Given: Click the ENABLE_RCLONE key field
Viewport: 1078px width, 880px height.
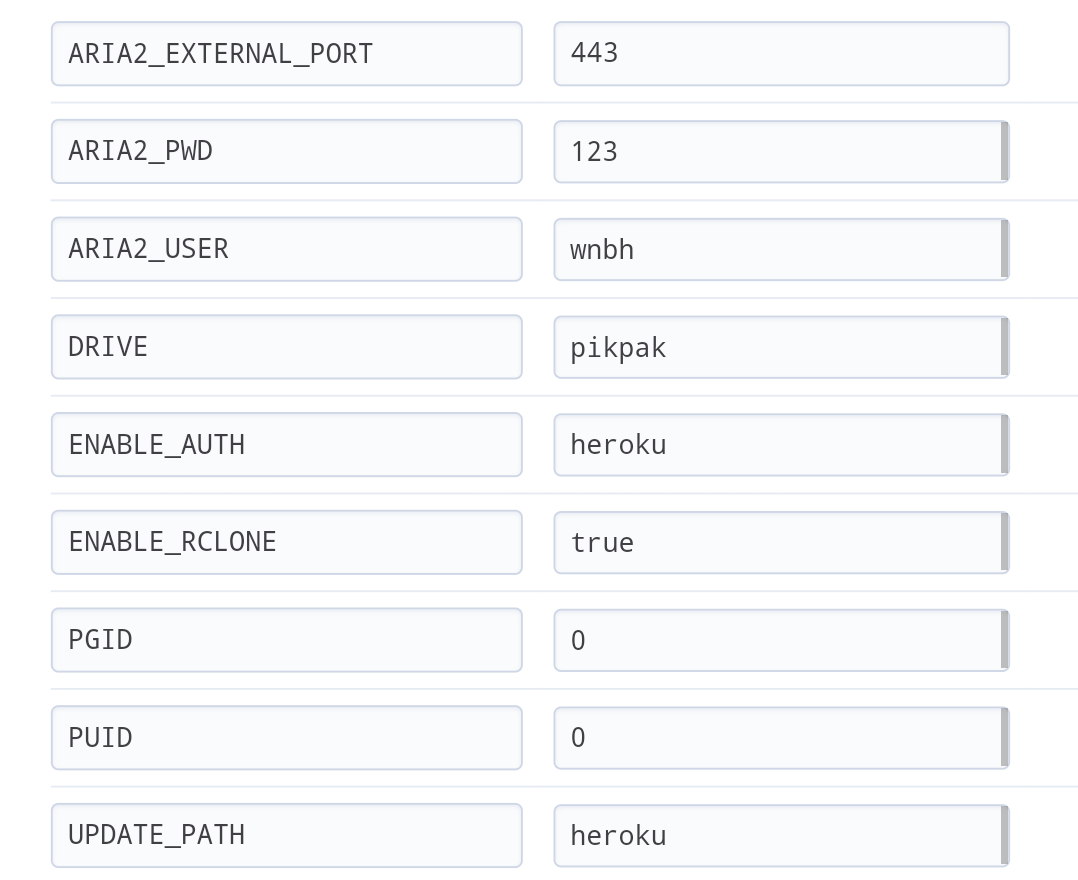Looking at the screenshot, I should [286, 542].
